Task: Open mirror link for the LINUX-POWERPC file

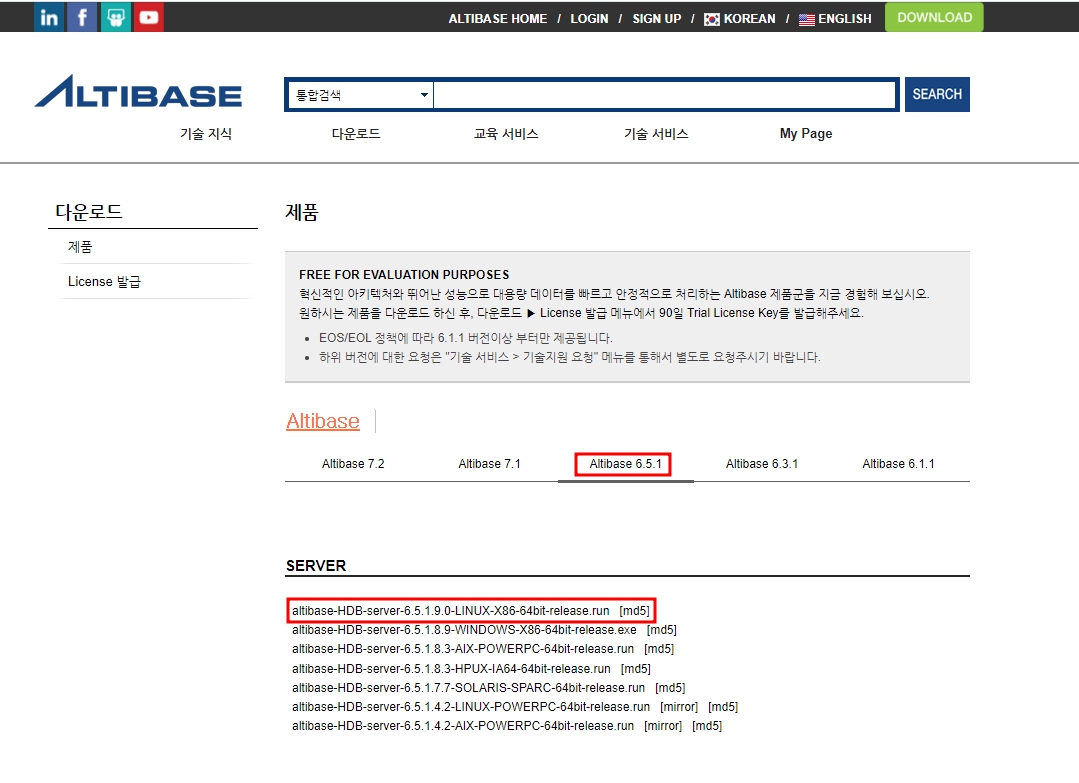Action: (679, 707)
